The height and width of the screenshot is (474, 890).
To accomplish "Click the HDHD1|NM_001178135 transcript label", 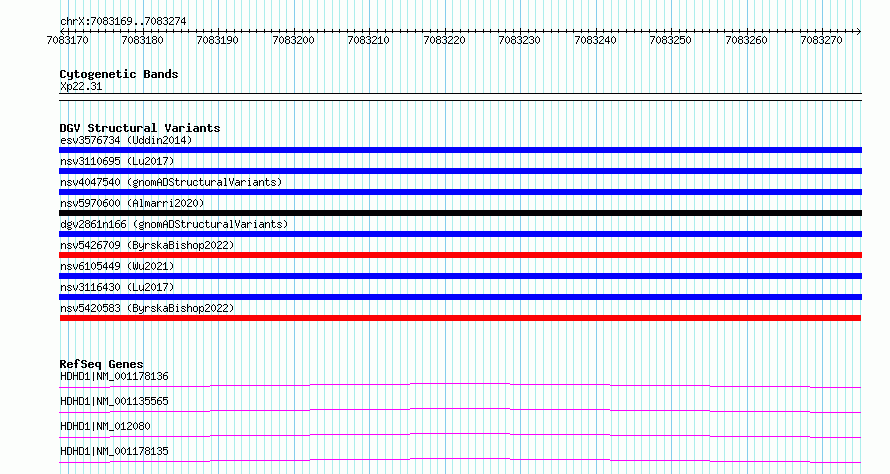I will (x=114, y=451).
